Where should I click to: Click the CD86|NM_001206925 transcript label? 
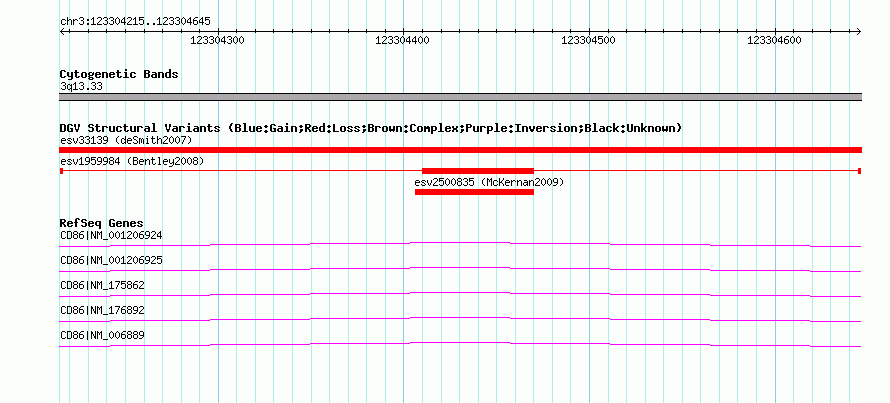(111, 260)
